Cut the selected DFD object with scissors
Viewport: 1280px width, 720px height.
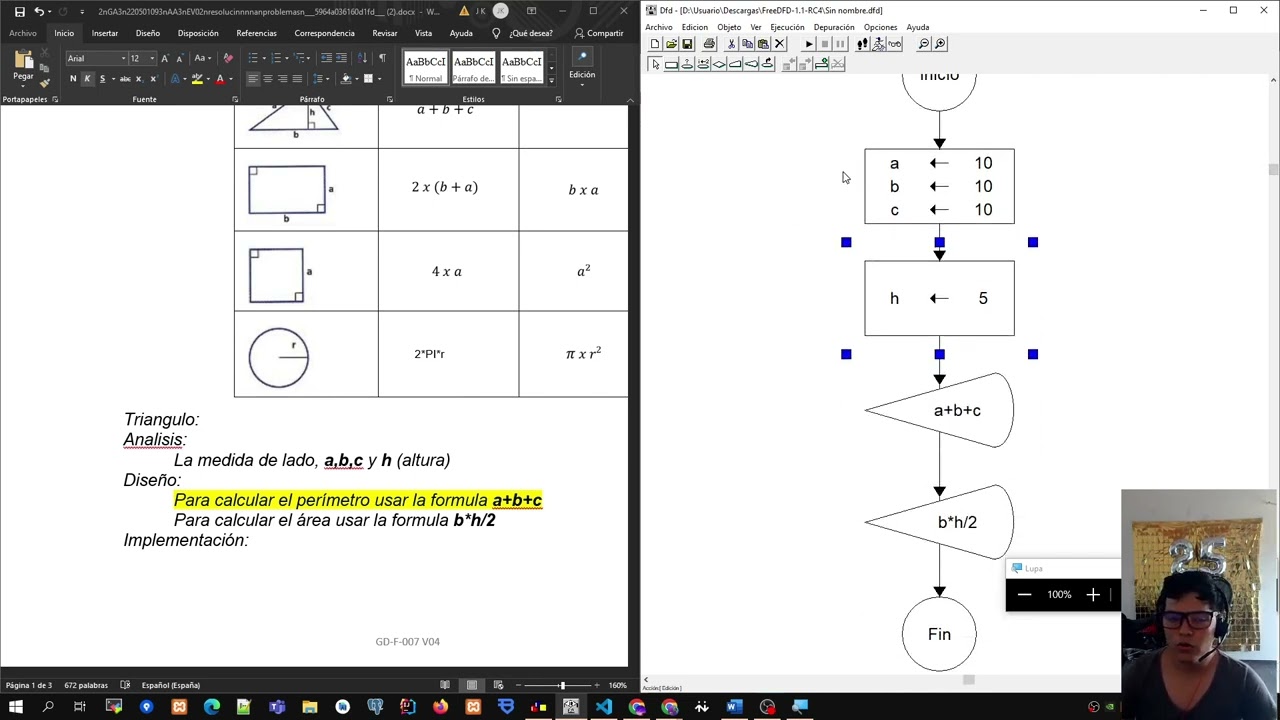(731, 44)
